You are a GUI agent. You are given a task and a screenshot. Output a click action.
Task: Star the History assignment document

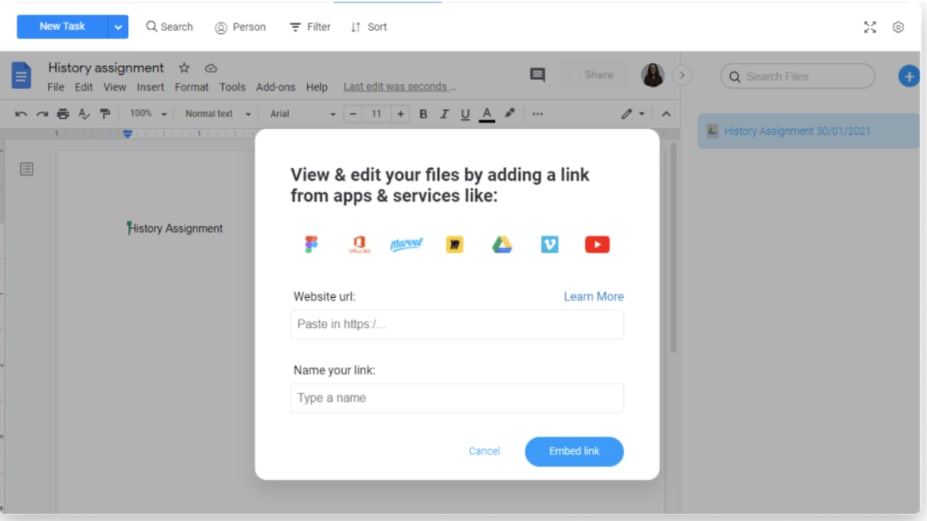tap(184, 68)
